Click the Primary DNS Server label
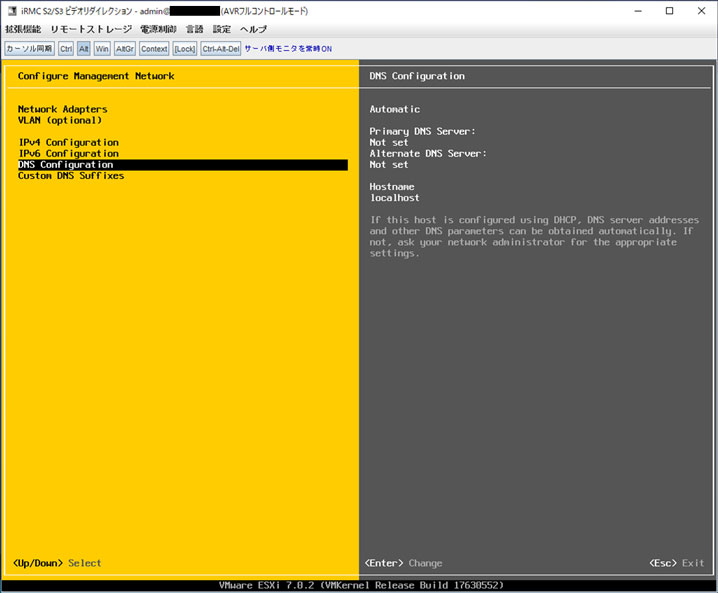Screen dimensions: 718x593 (x=423, y=131)
